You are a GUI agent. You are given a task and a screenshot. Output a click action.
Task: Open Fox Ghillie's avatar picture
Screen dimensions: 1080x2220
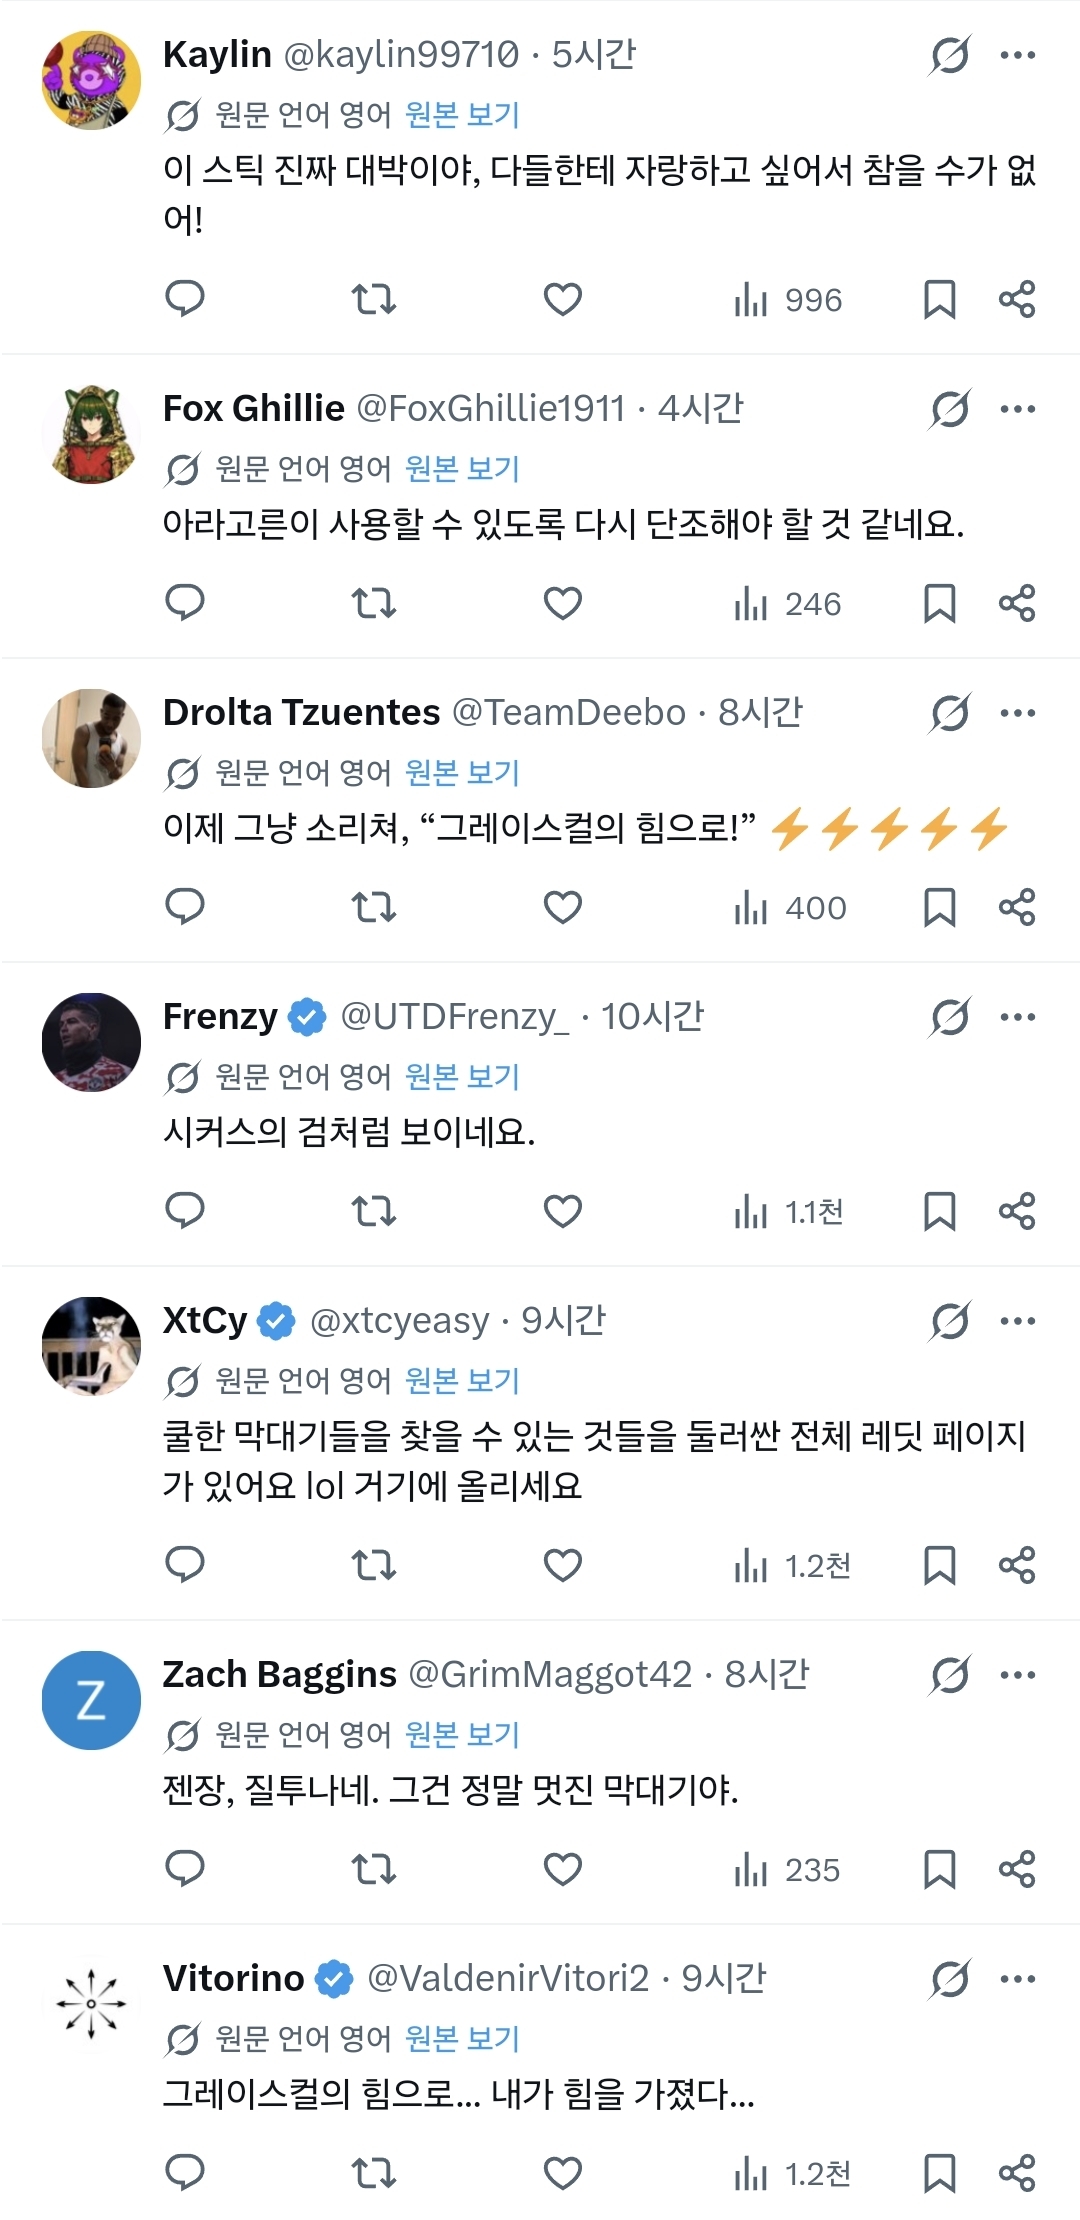pos(91,435)
